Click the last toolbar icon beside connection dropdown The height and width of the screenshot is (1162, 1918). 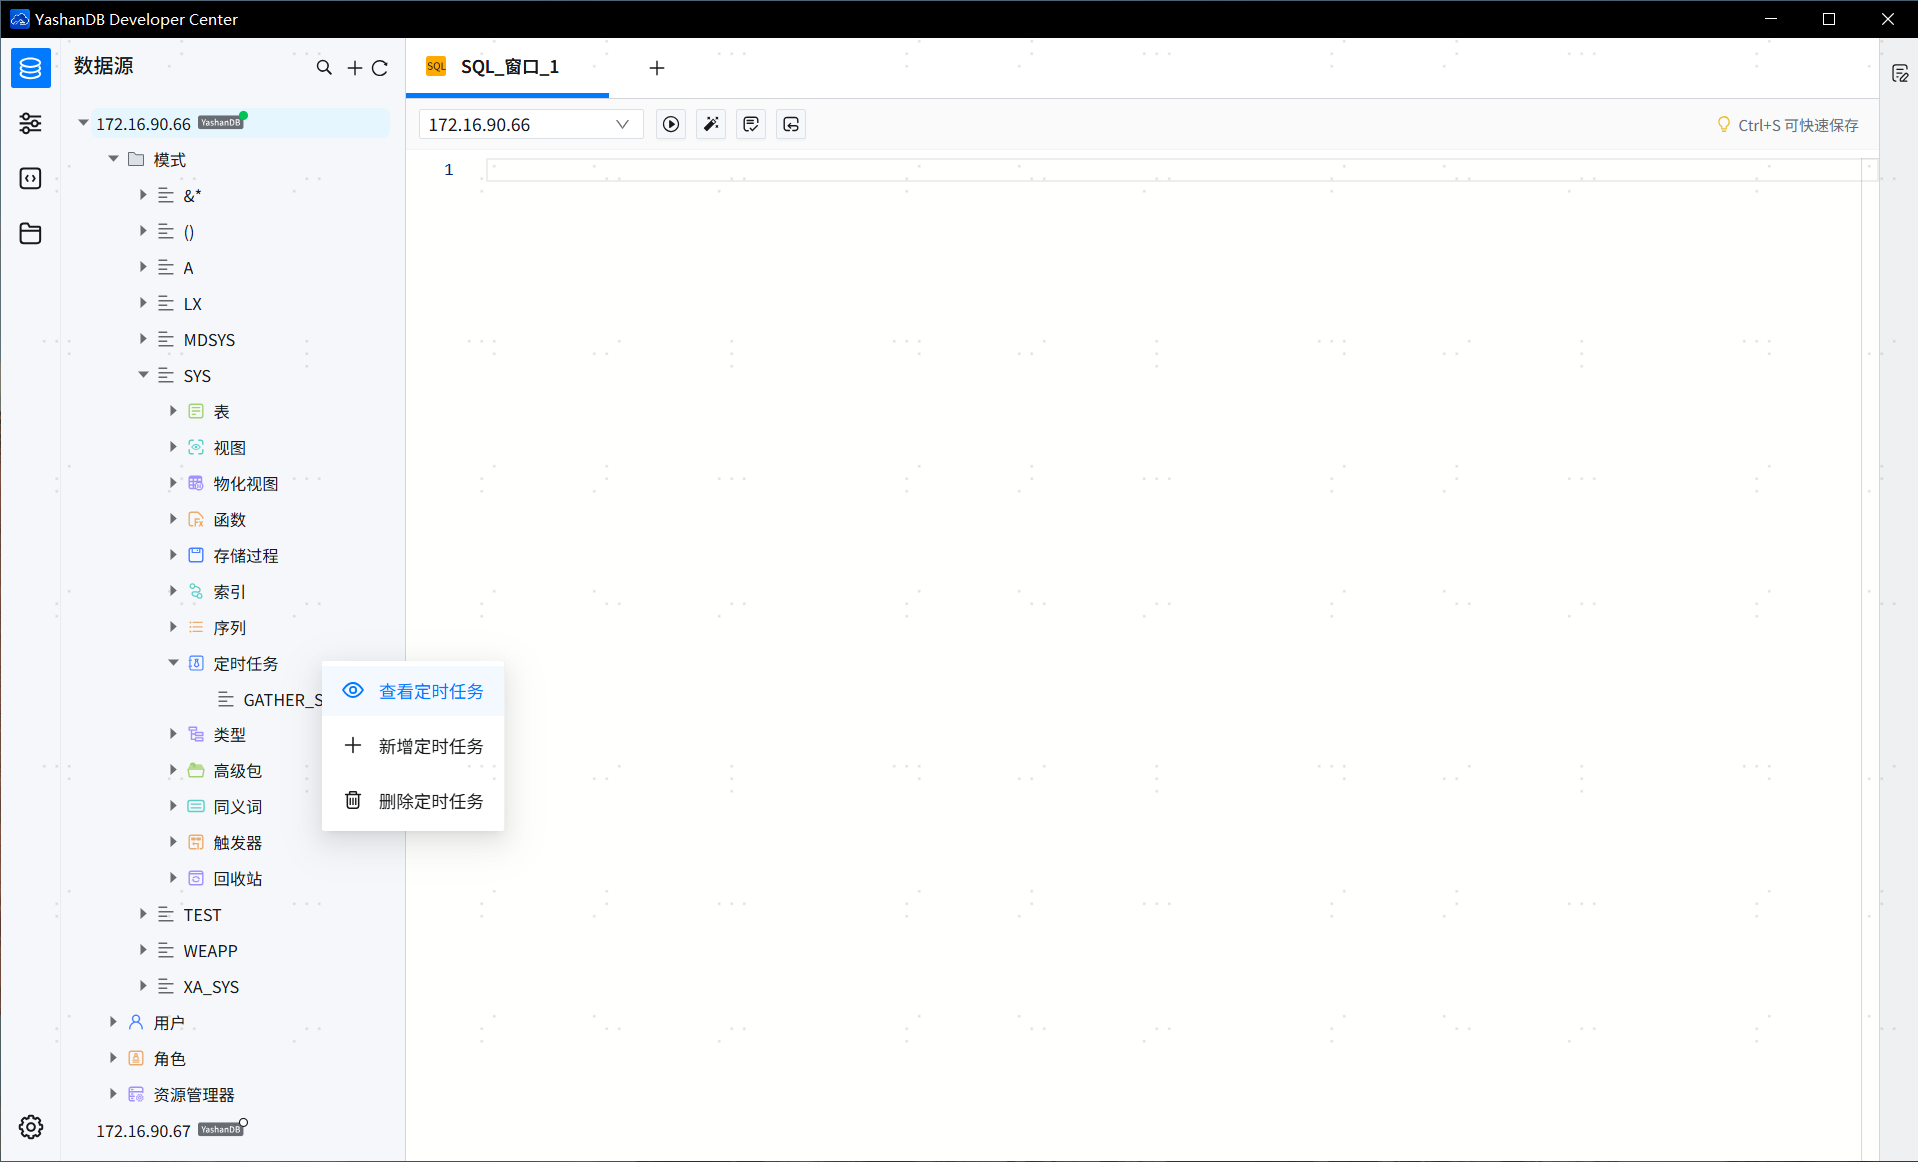click(x=791, y=124)
